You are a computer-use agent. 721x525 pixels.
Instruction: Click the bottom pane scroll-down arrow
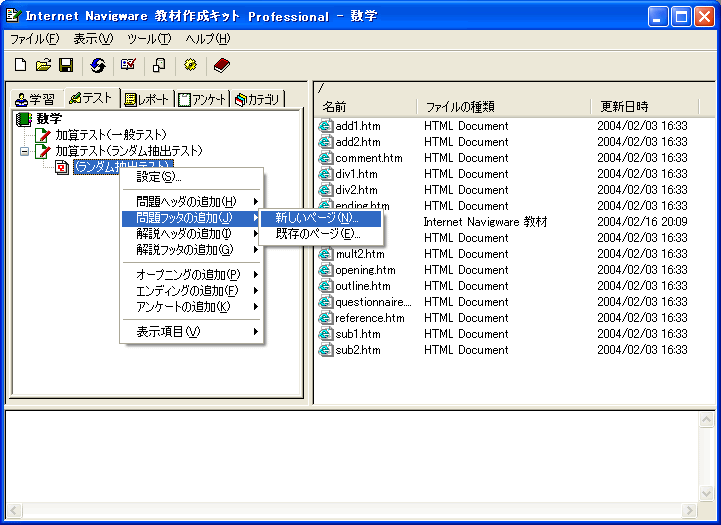706,494
